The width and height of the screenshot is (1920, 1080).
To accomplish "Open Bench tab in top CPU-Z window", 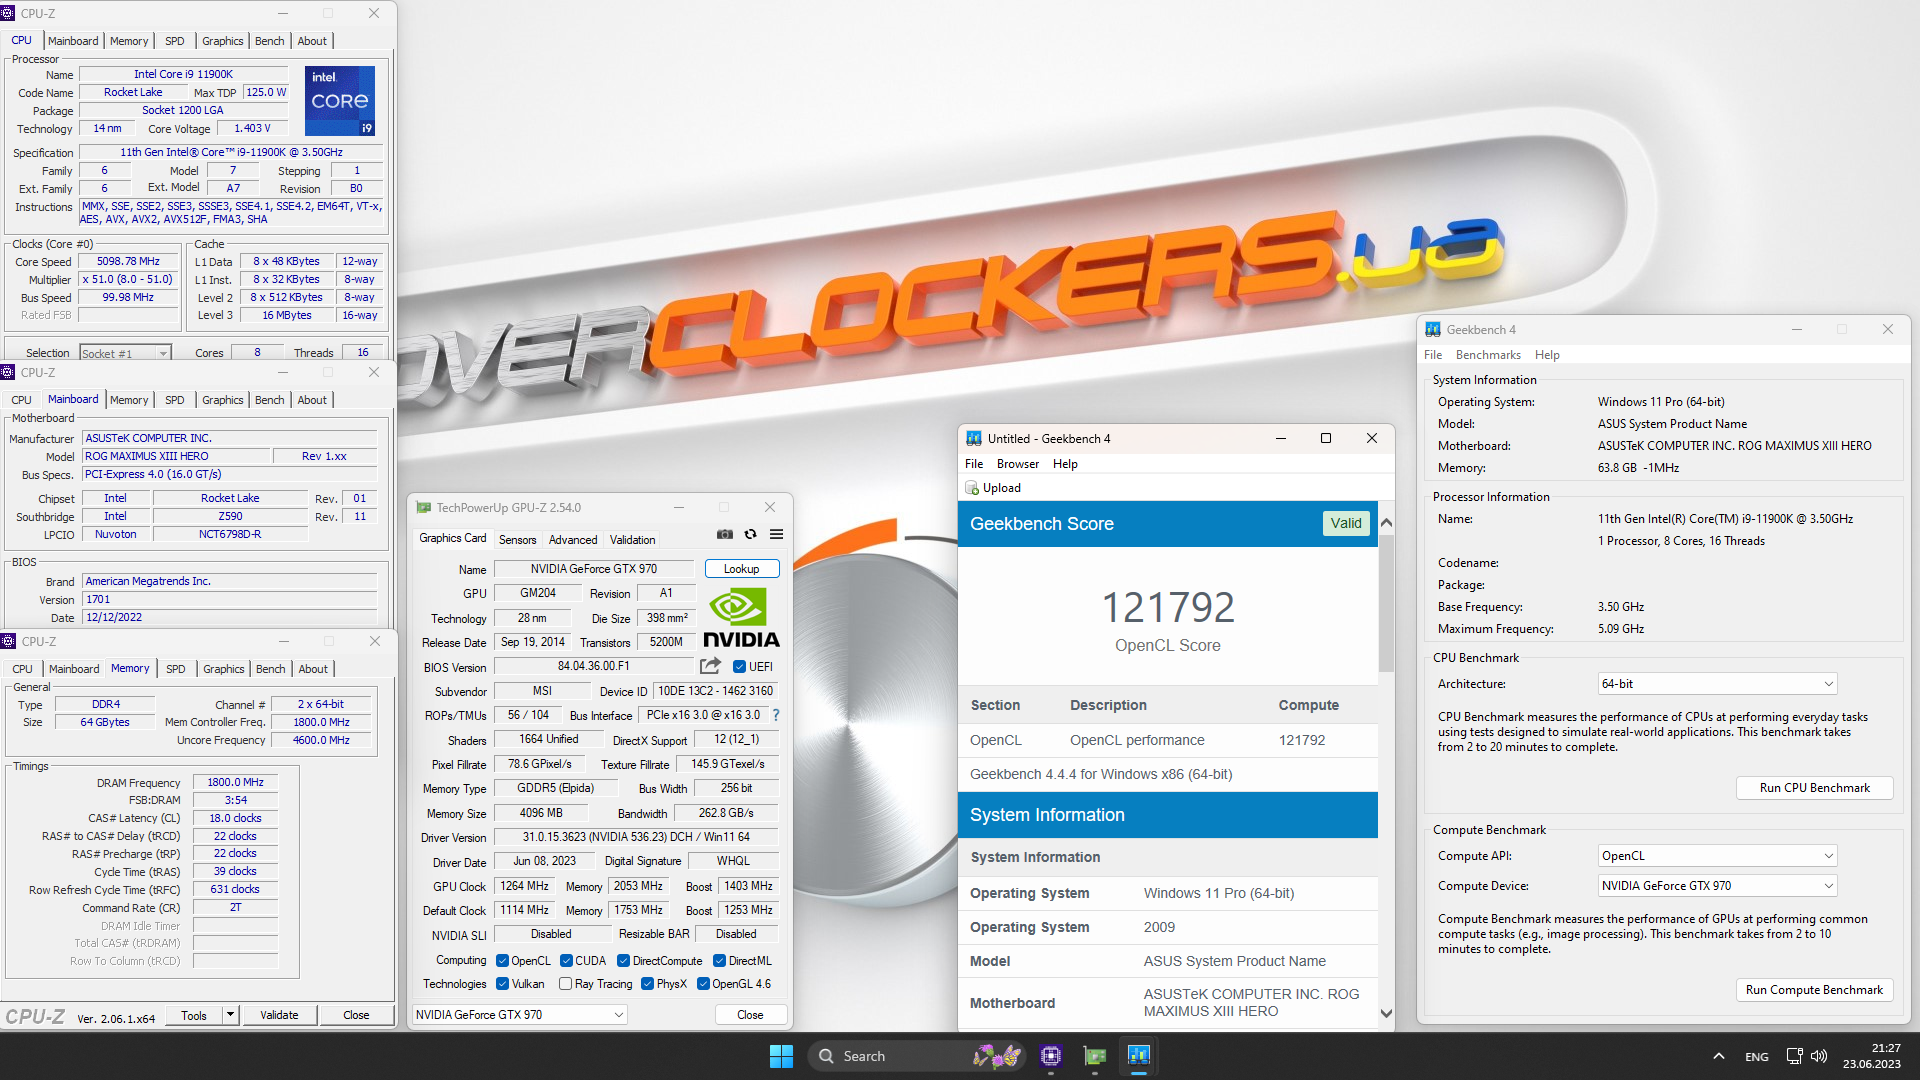I will [270, 41].
